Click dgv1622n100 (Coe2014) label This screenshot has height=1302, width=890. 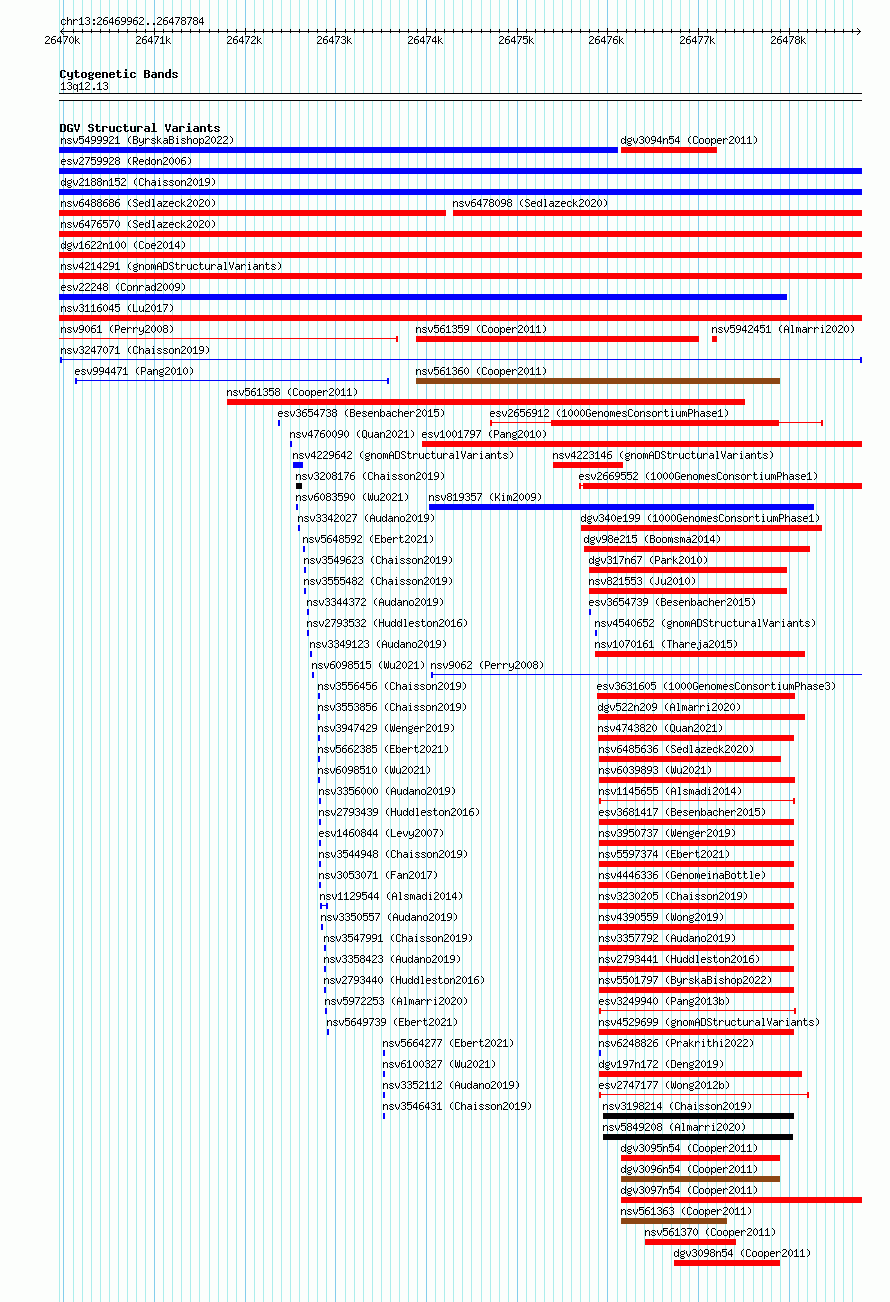[x=122, y=245]
